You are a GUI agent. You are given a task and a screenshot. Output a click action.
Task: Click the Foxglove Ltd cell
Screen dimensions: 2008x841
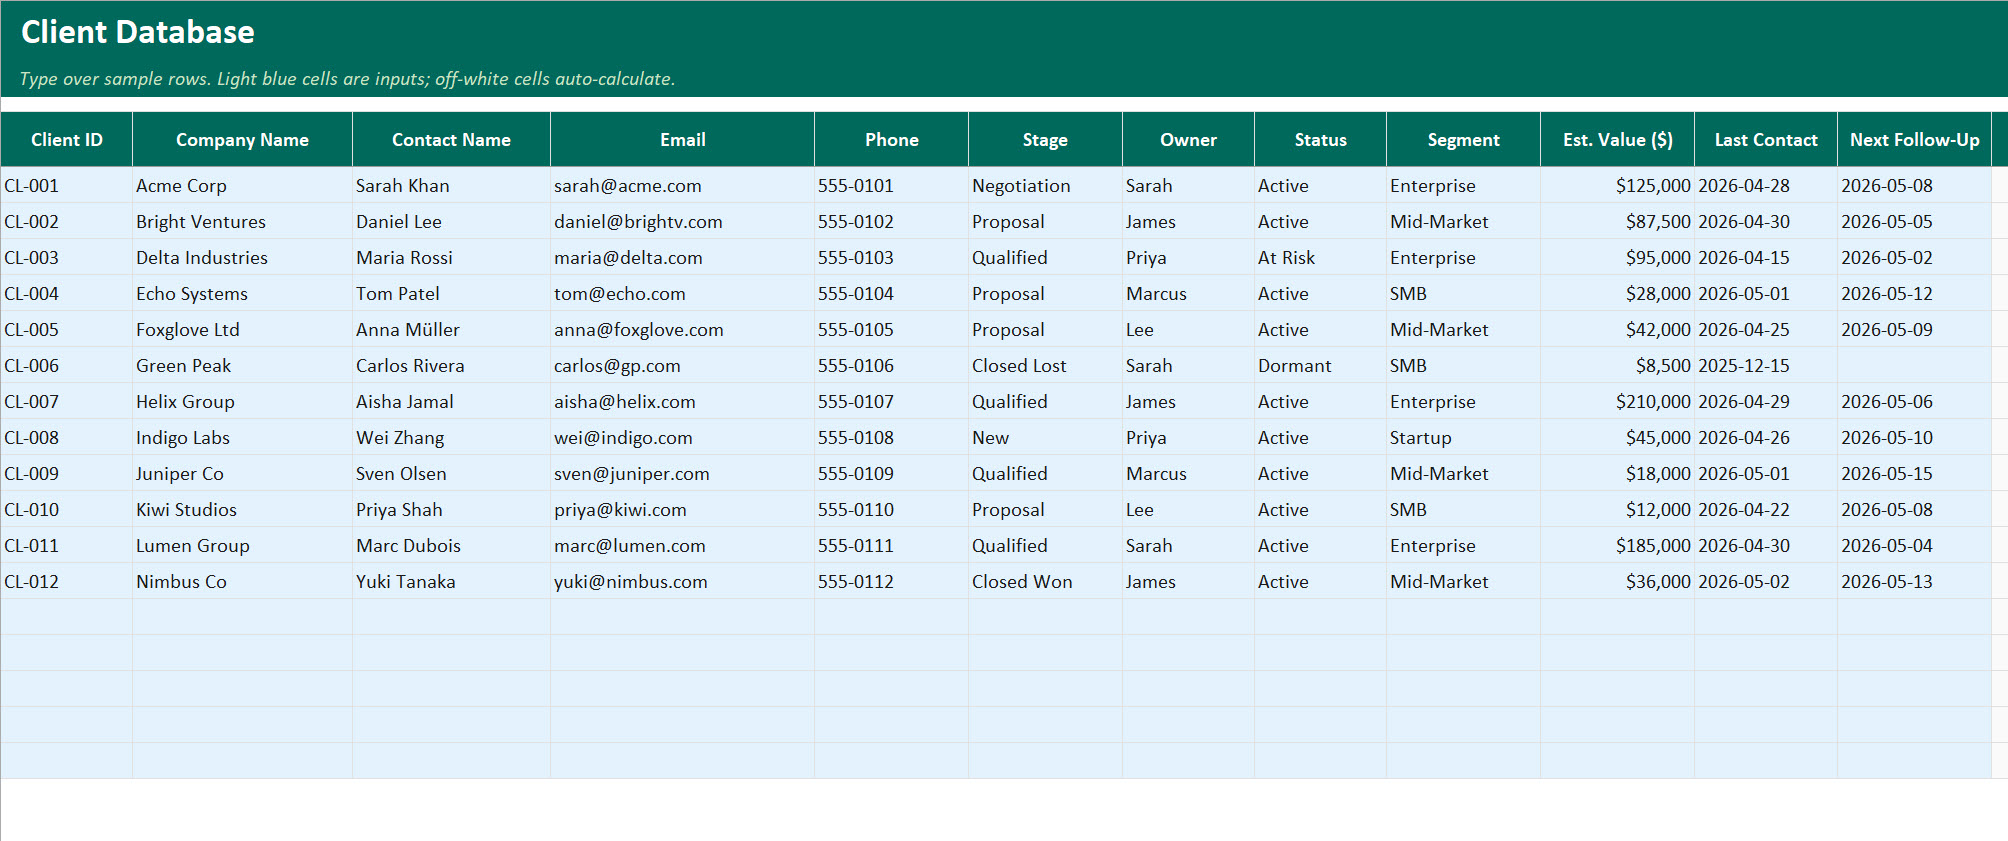[x=242, y=329]
